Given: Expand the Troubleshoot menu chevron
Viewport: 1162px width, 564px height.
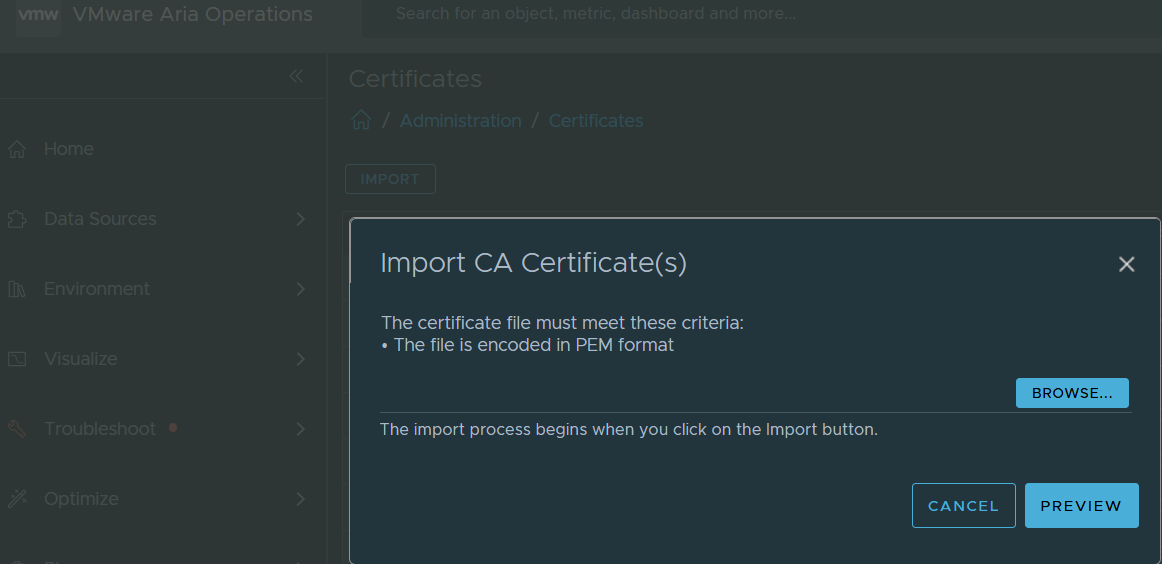Looking at the screenshot, I should pyautogui.click(x=300, y=429).
